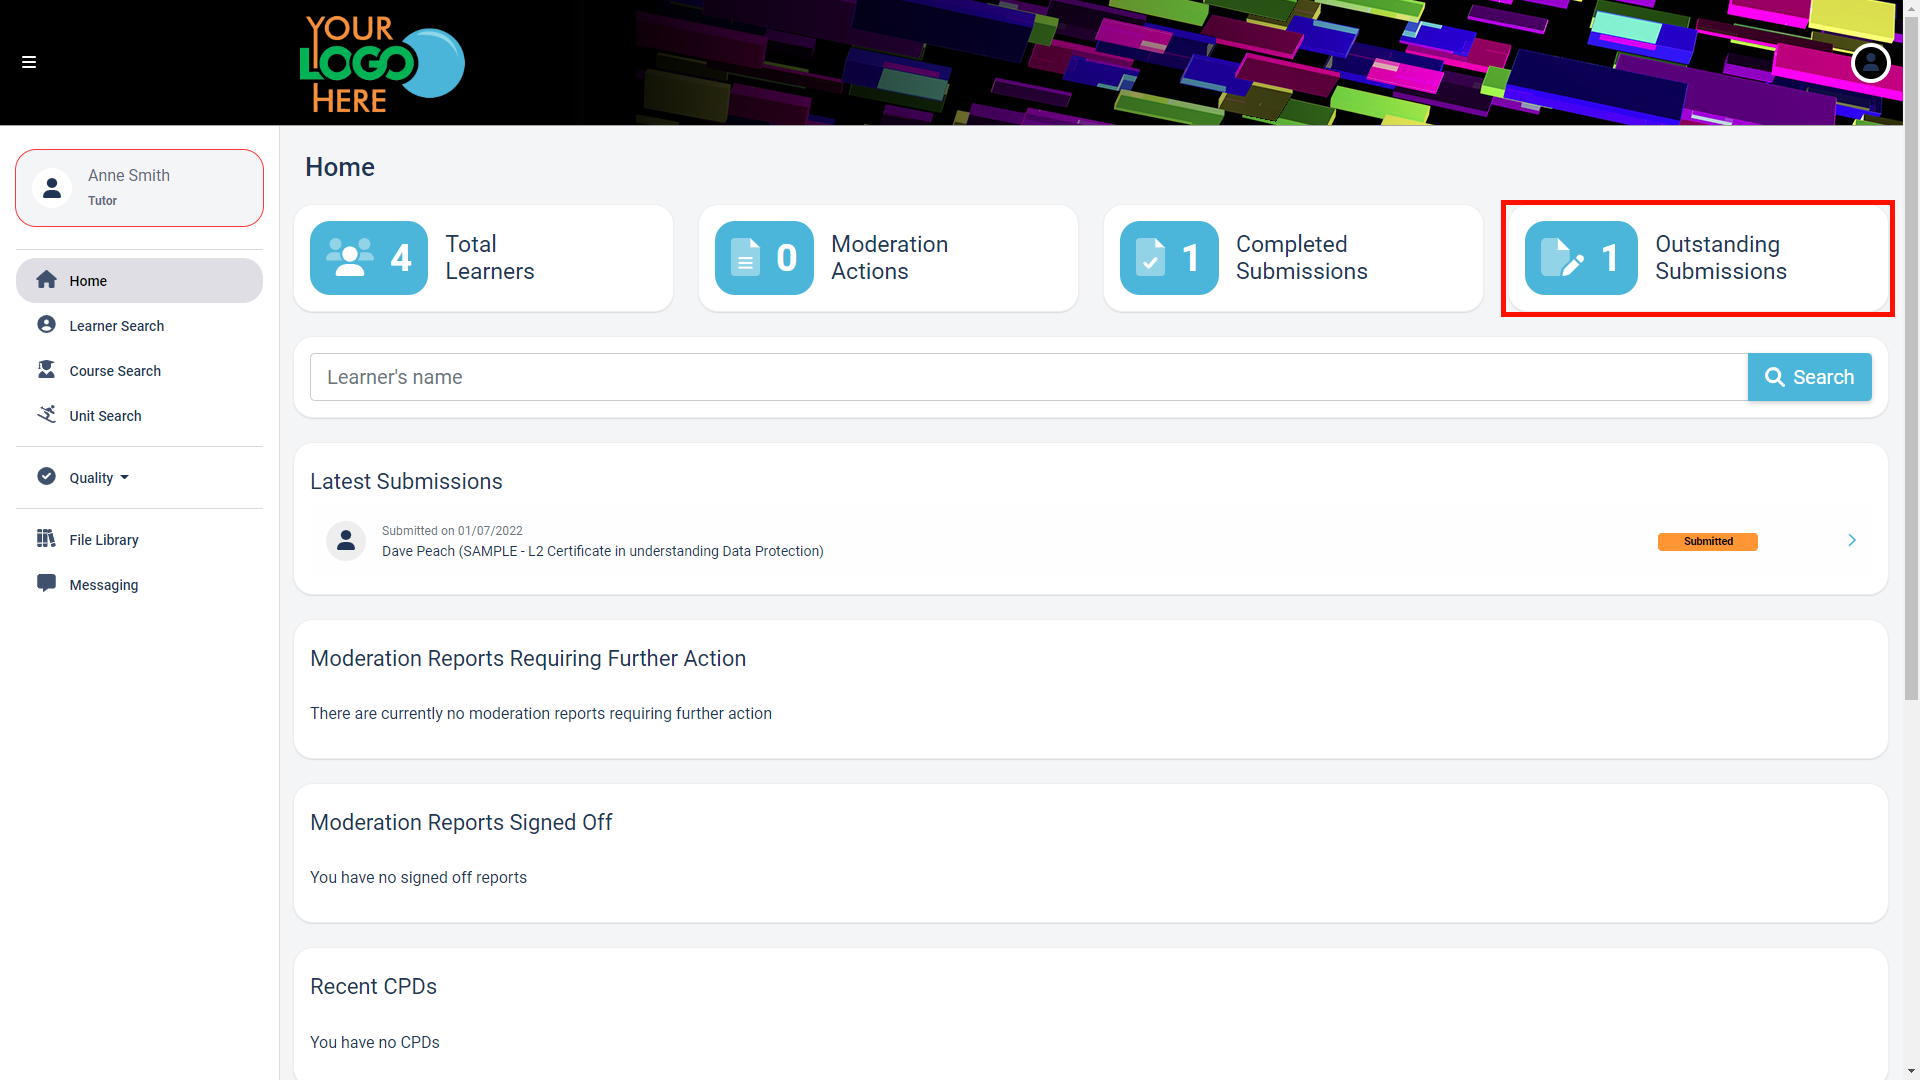This screenshot has height=1080, width=1920.
Task: Click the Unit Search icon
Action: click(x=46, y=415)
